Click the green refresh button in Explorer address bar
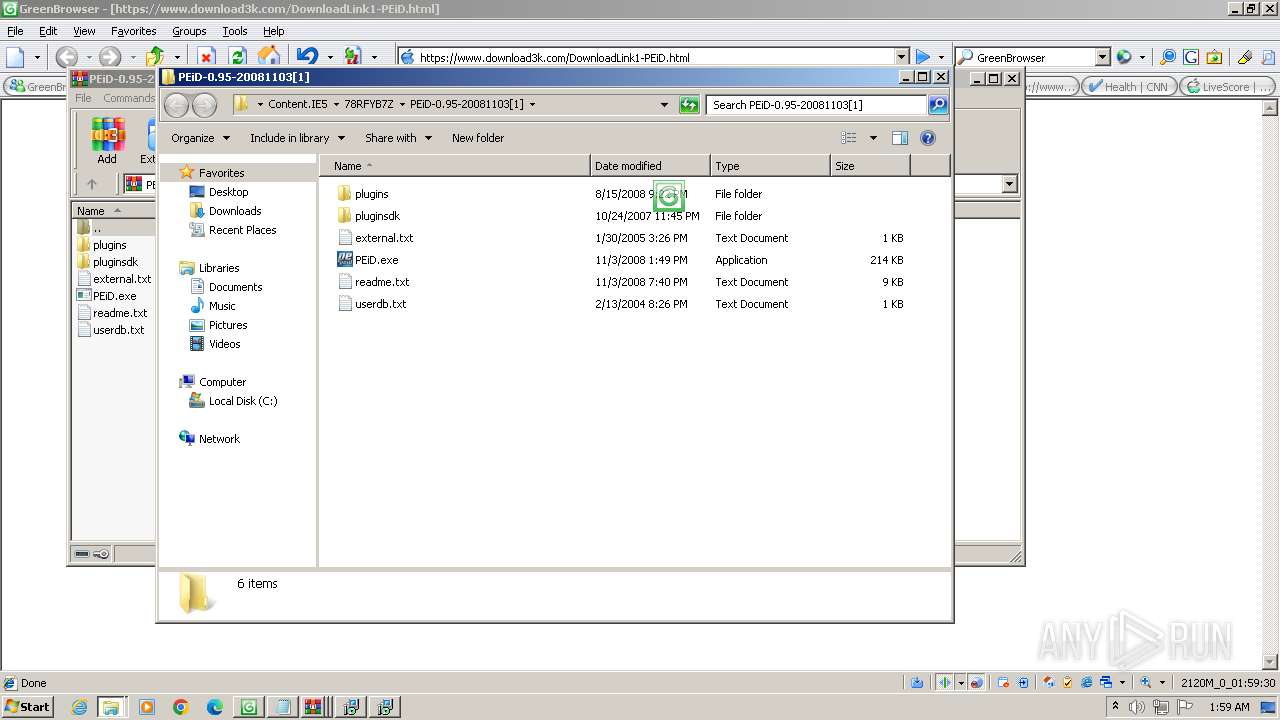1280x720 pixels. click(689, 104)
